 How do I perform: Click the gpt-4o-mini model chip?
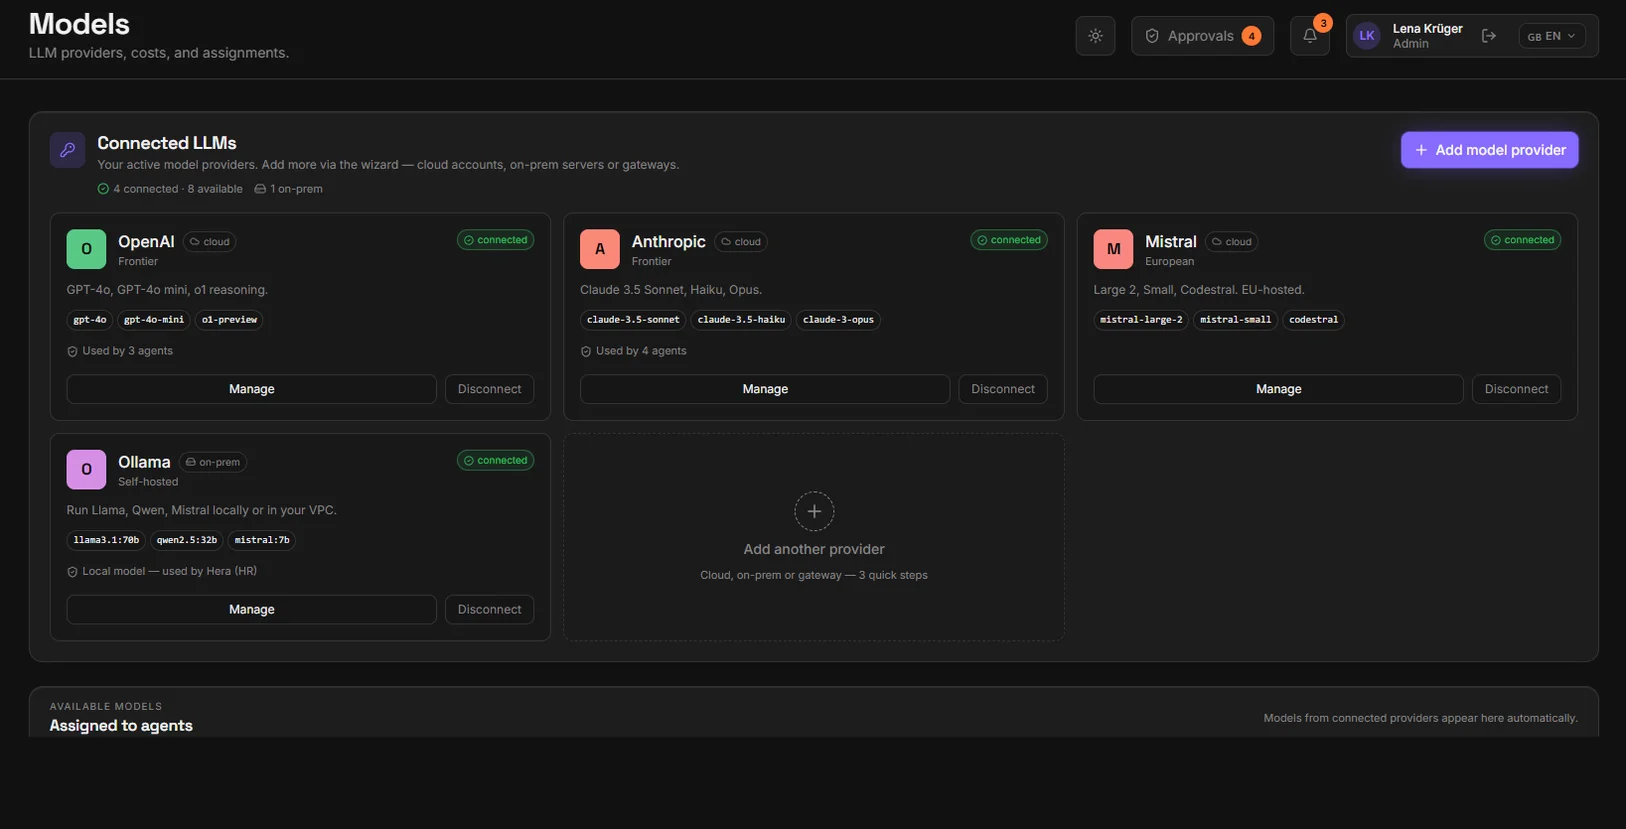pyautogui.click(x=154, y=320)
